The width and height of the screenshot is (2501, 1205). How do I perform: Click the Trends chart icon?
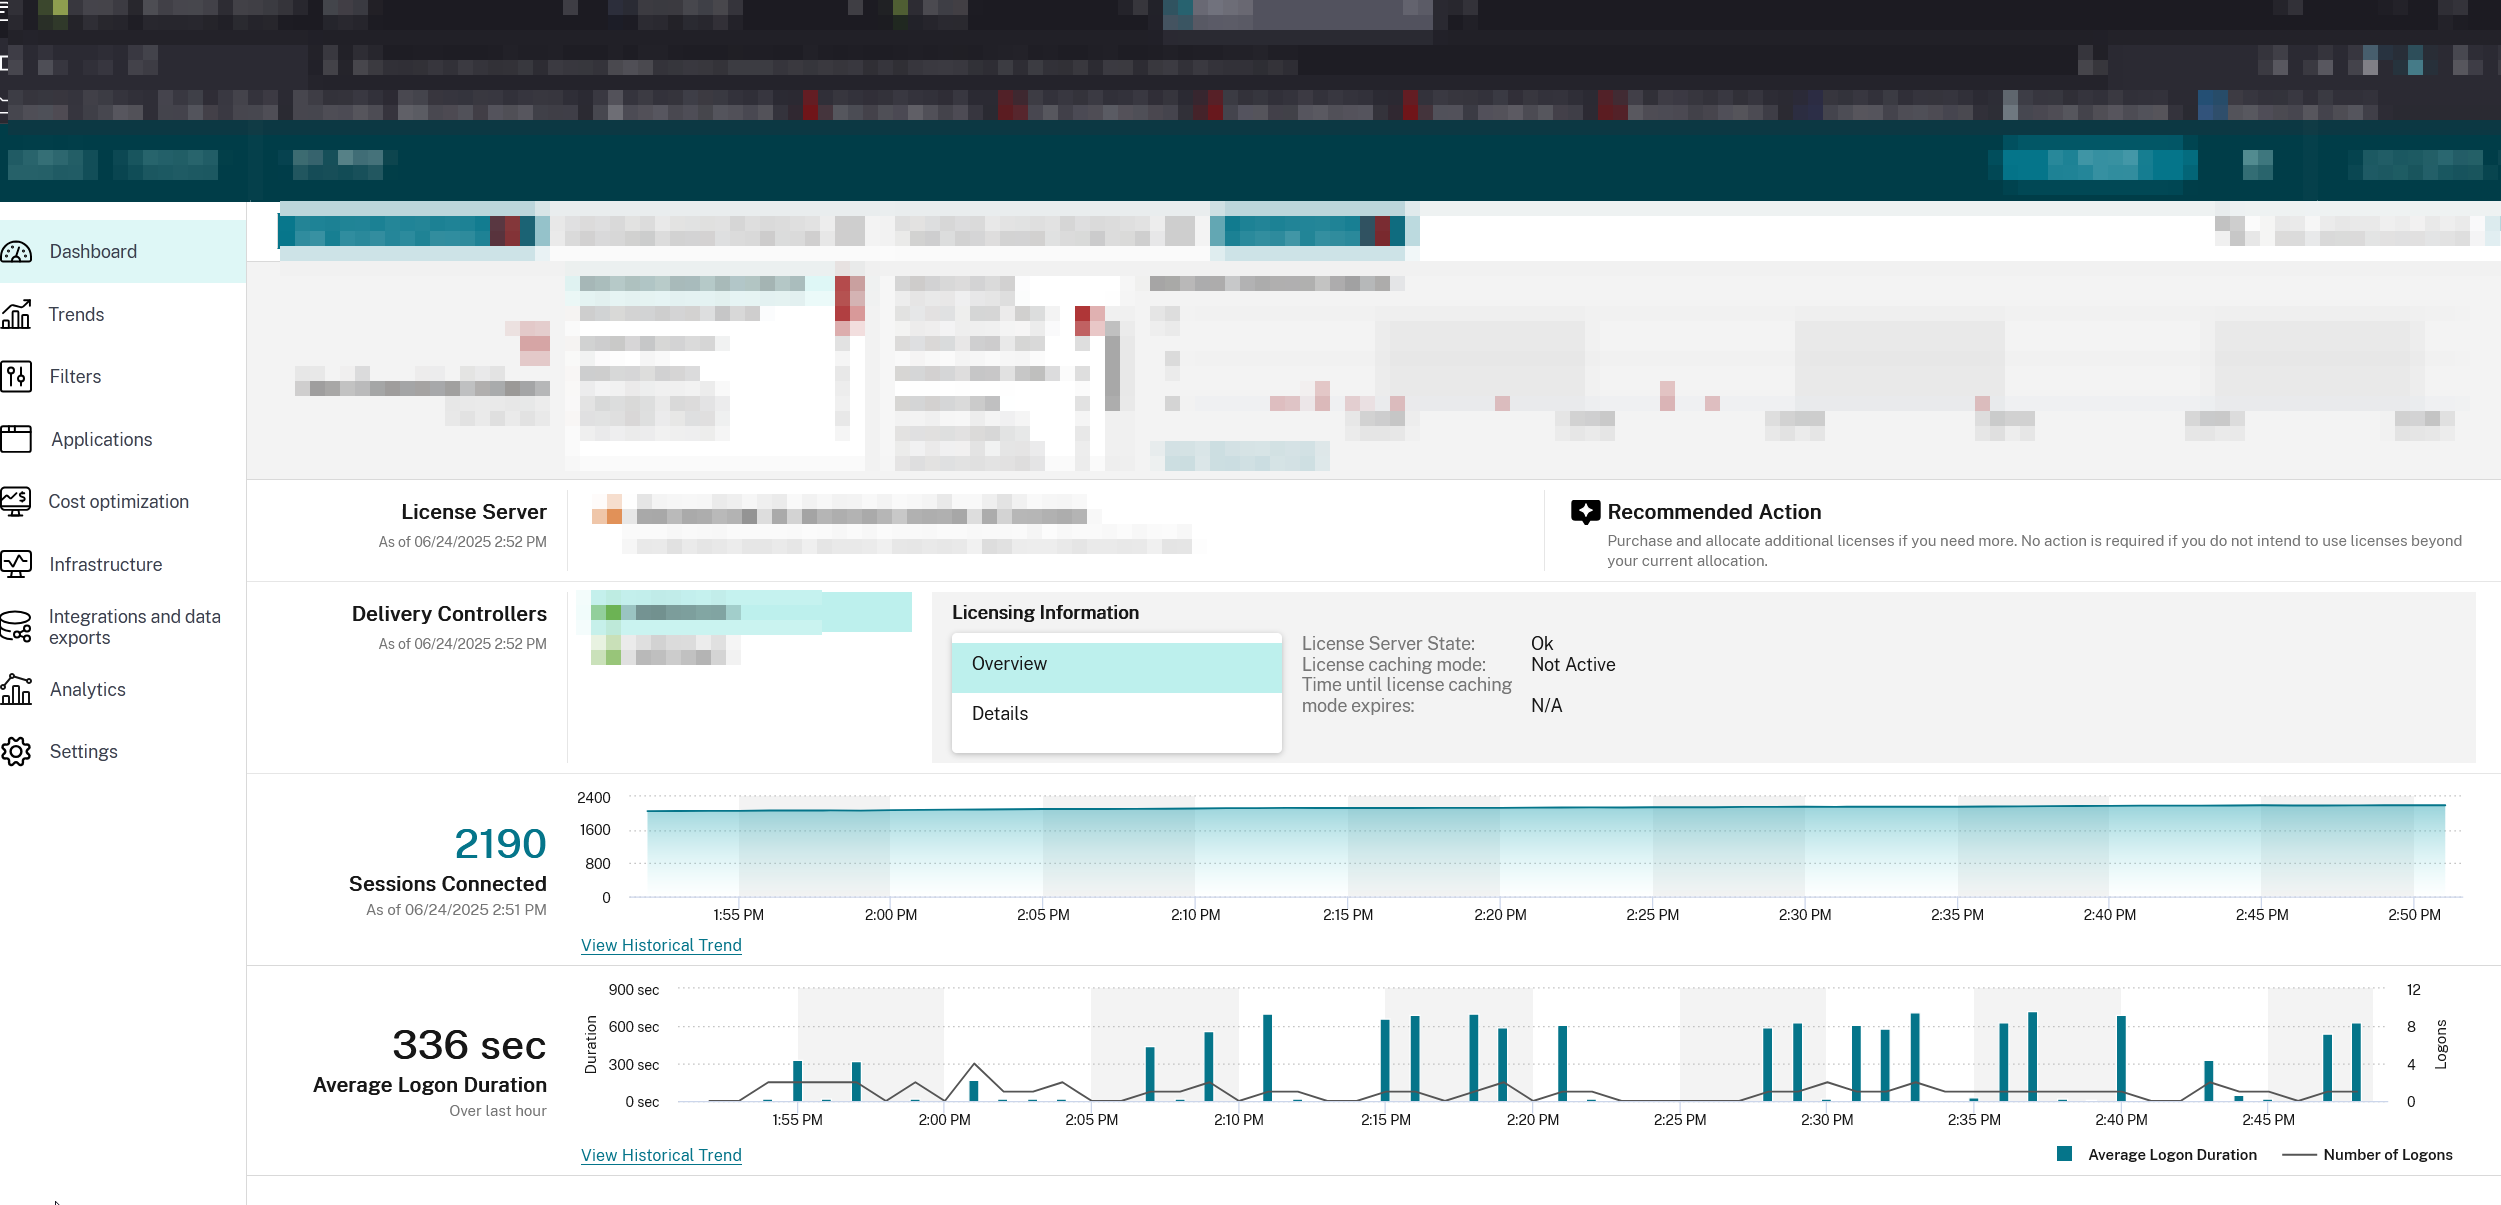[16, 314]
